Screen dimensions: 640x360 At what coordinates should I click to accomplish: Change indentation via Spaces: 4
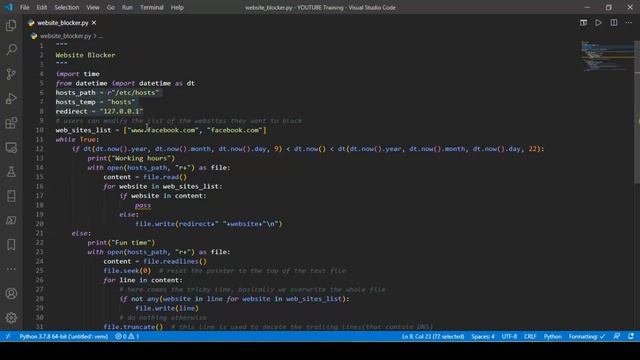click(x=483, y=336)
